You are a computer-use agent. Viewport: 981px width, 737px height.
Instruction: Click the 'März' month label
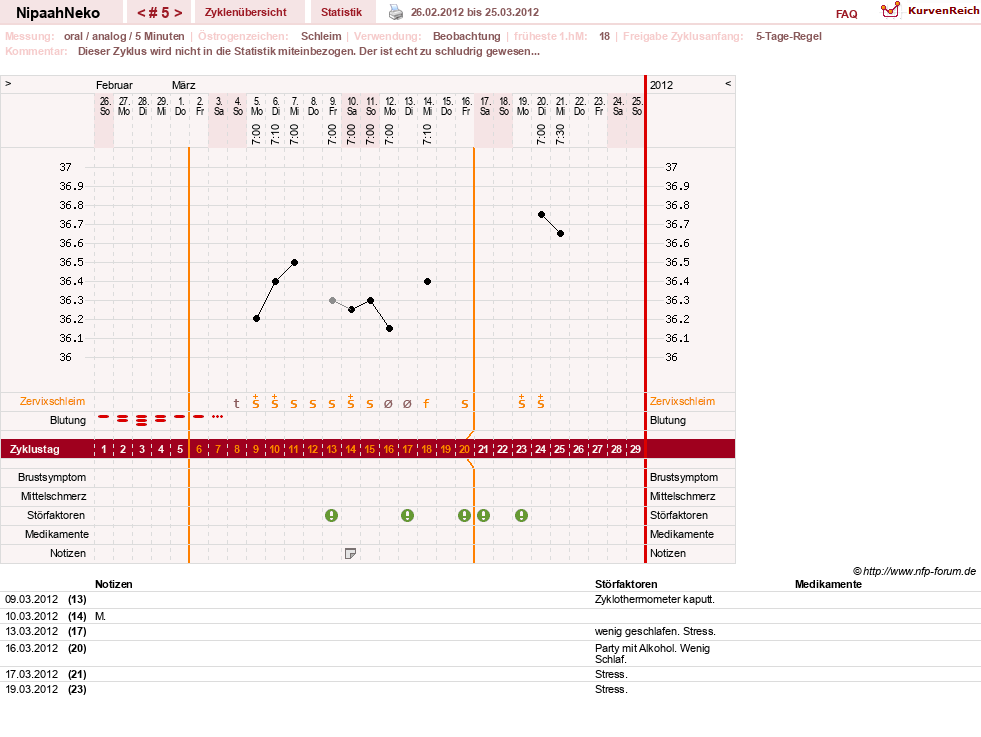pos(183,85)
